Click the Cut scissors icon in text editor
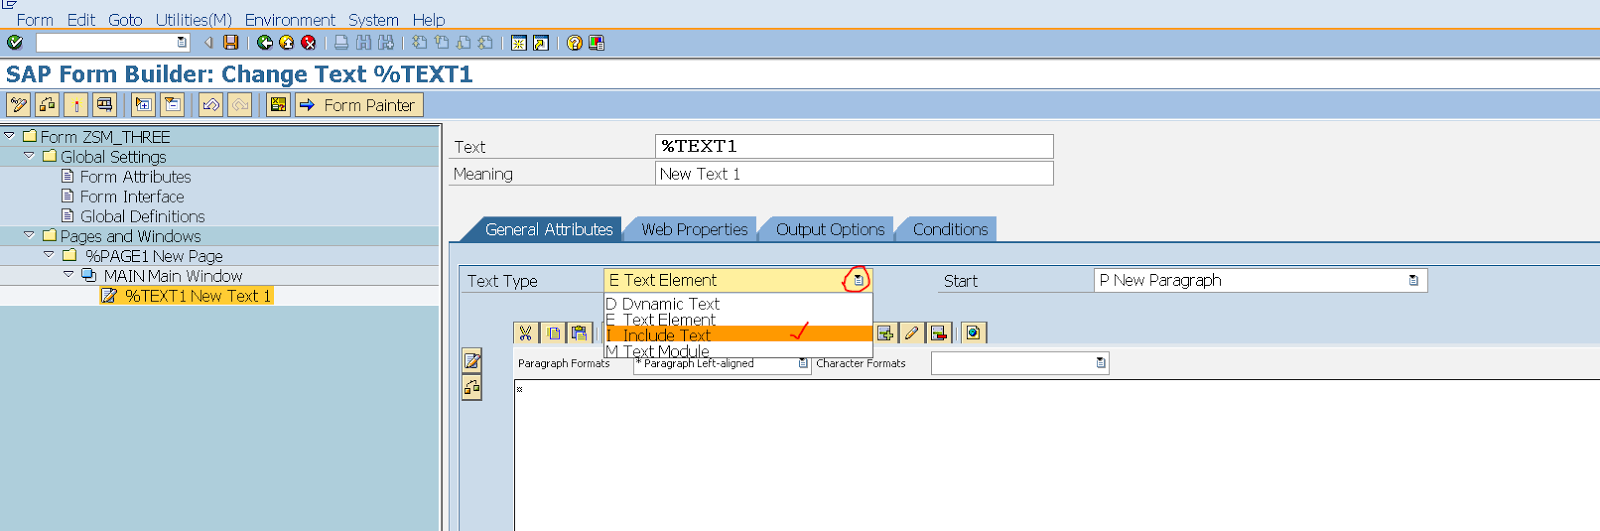Image resolution: width=1600 pixels, height=531 pixels. point(526,332)
